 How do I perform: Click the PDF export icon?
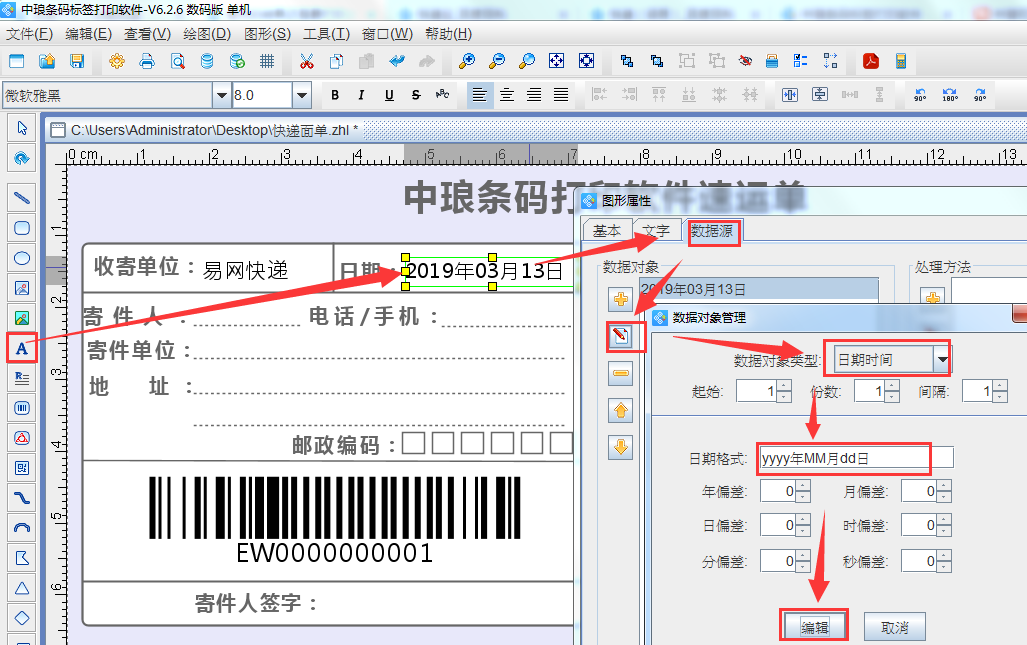pyautogui.click(x=871, y=61)
